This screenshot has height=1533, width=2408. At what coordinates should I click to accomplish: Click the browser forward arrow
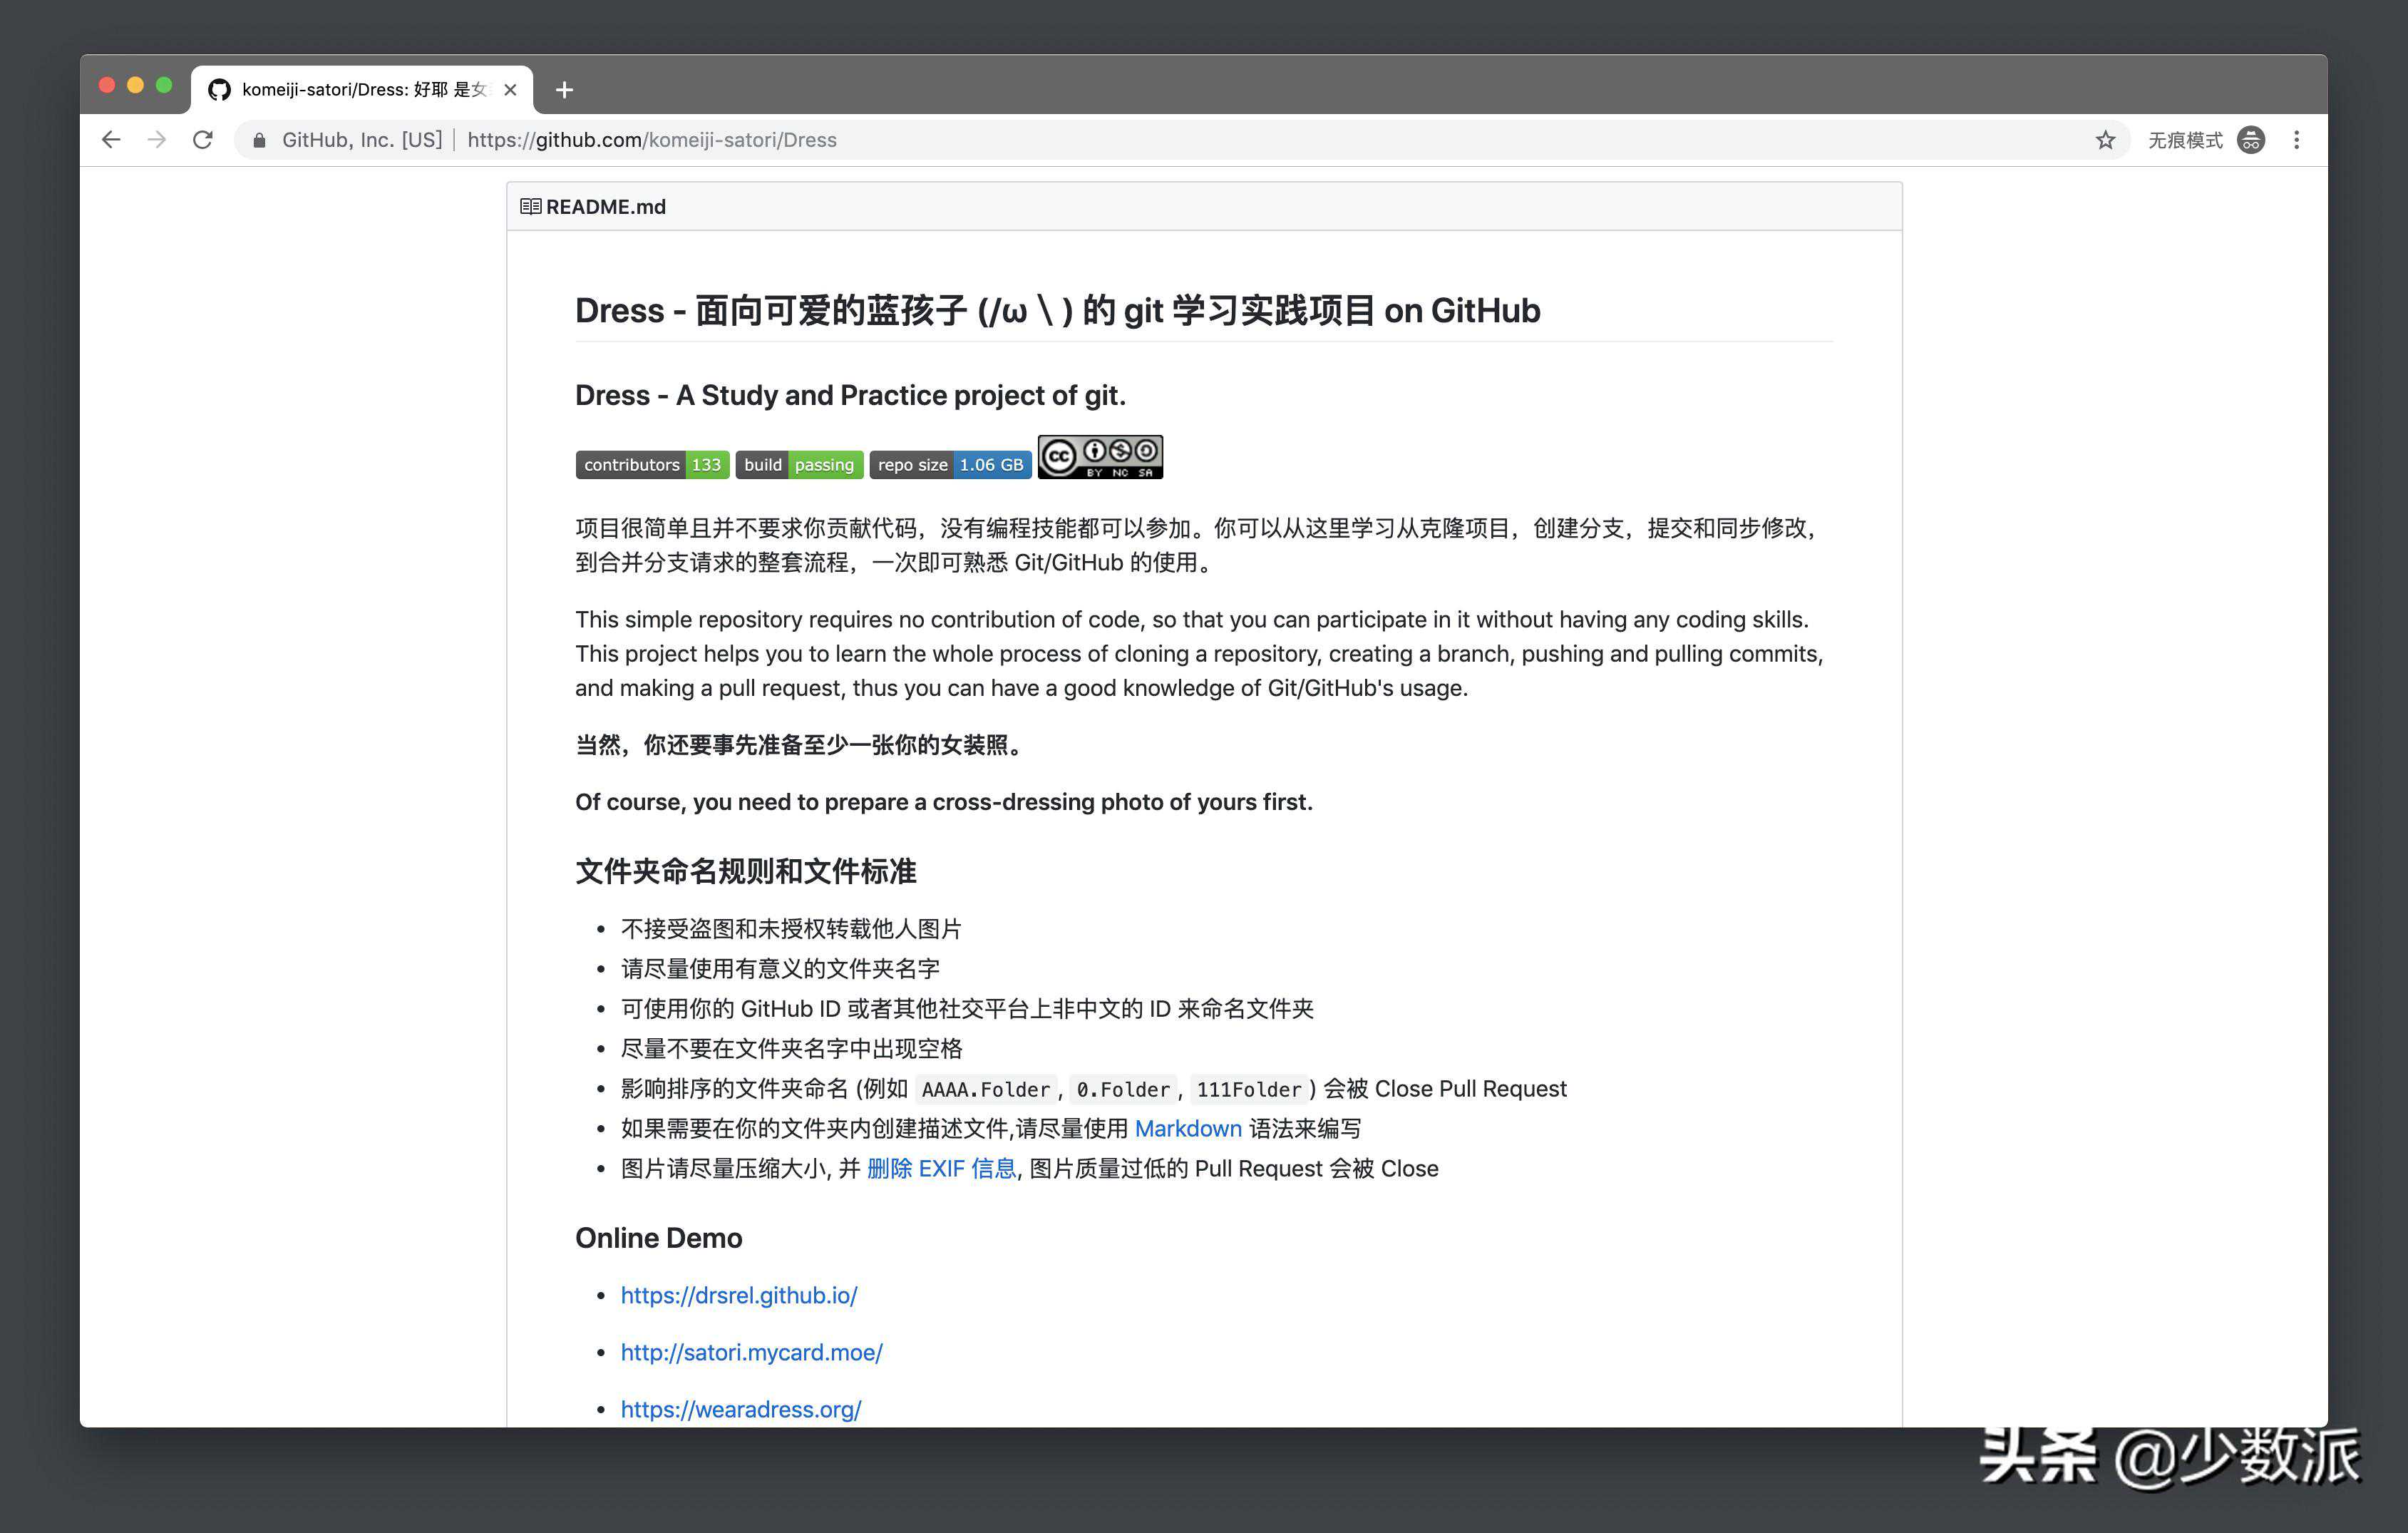coord(157,140)
